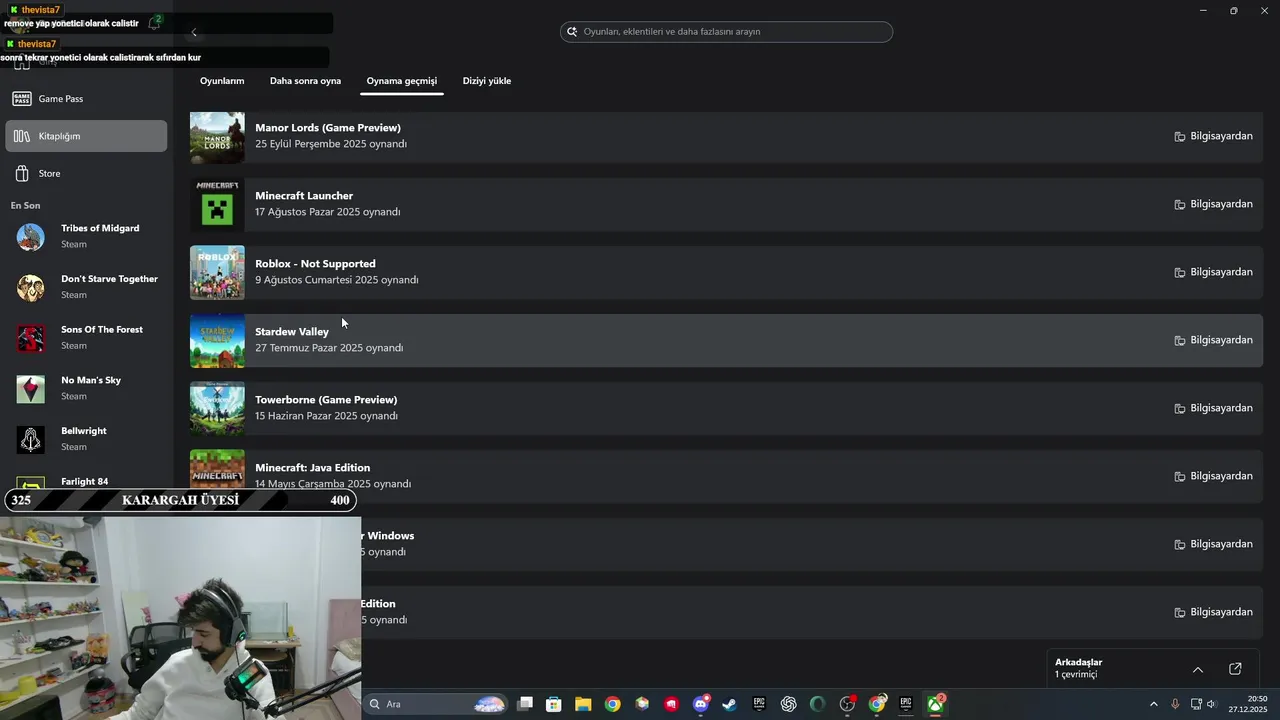1280x720 pixels.
Task: Open Sons Of The Forest from recent list
Action: [86, 338]
